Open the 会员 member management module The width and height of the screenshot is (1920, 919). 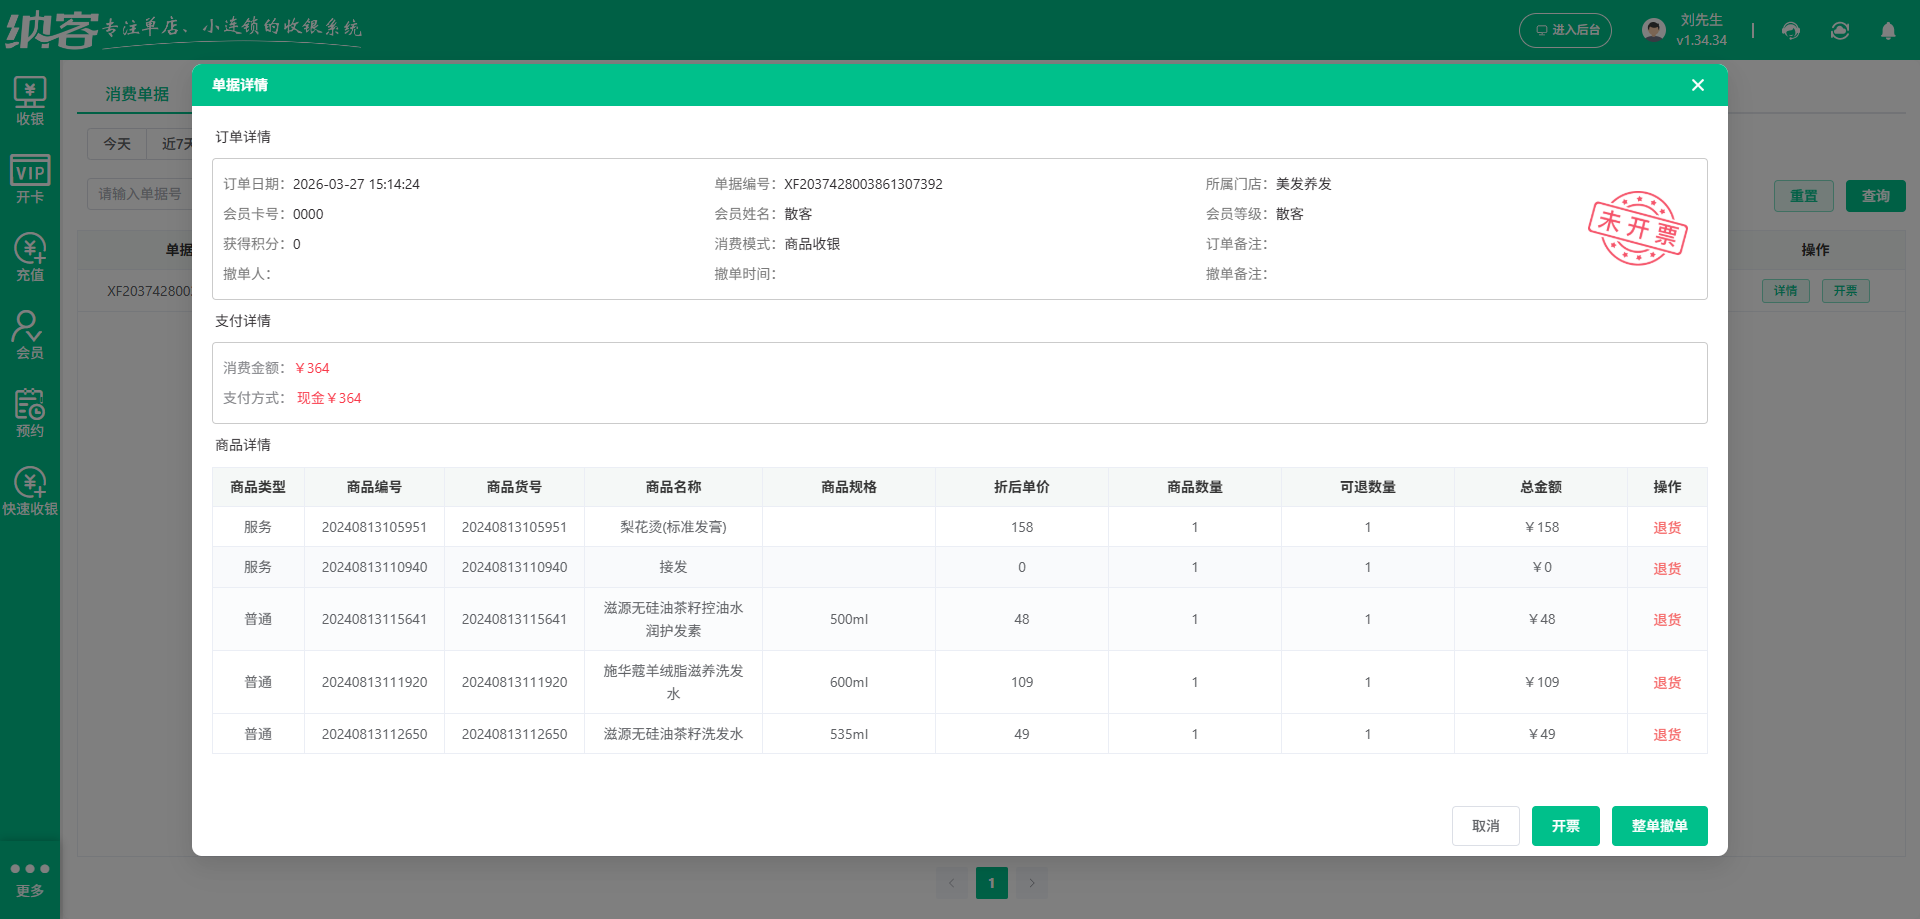click(x=30, y=333)
